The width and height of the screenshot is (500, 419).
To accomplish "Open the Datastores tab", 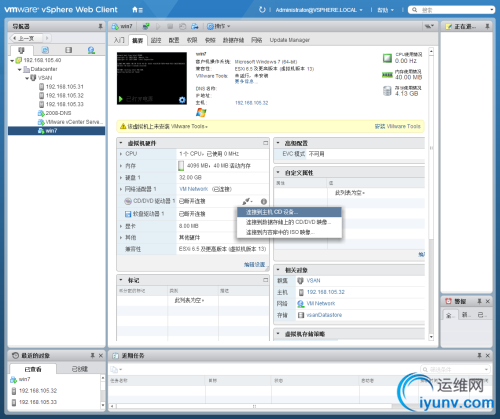I will point(233,40).
